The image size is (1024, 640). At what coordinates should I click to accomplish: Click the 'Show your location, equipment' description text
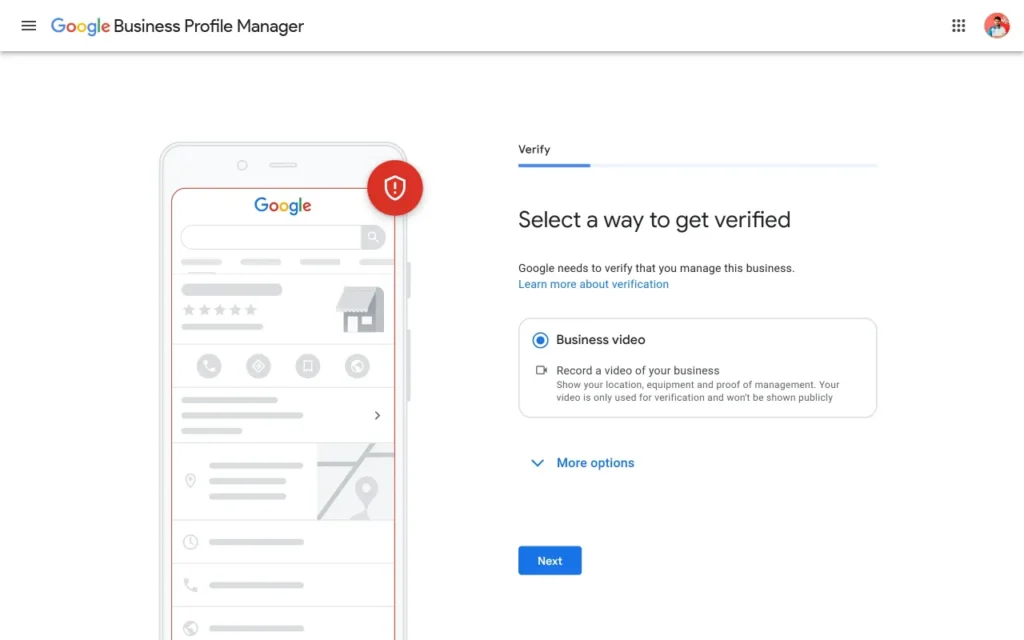(x=697, y=391)
